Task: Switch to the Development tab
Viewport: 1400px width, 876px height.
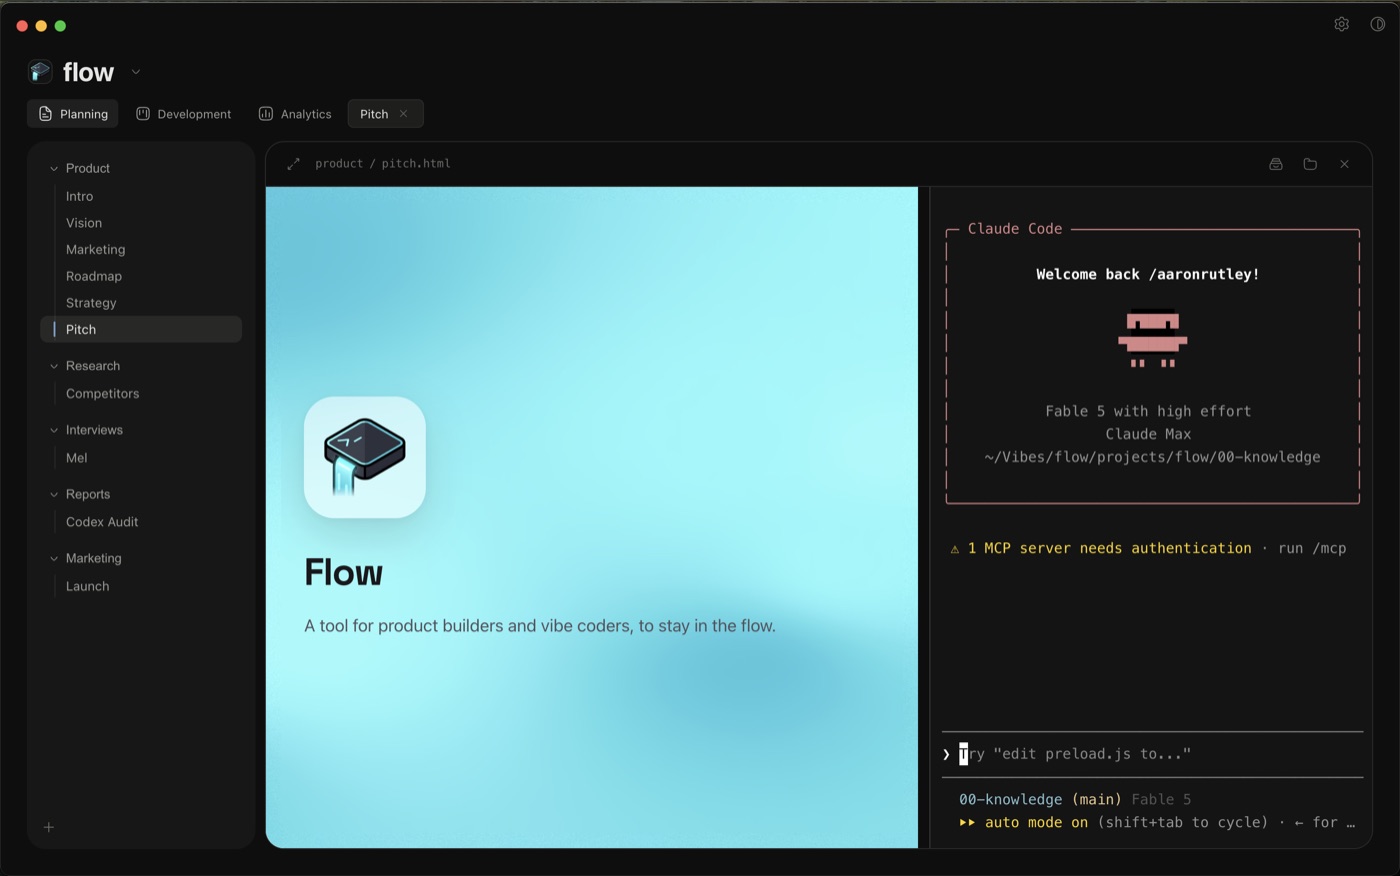Action: [184, 114]
